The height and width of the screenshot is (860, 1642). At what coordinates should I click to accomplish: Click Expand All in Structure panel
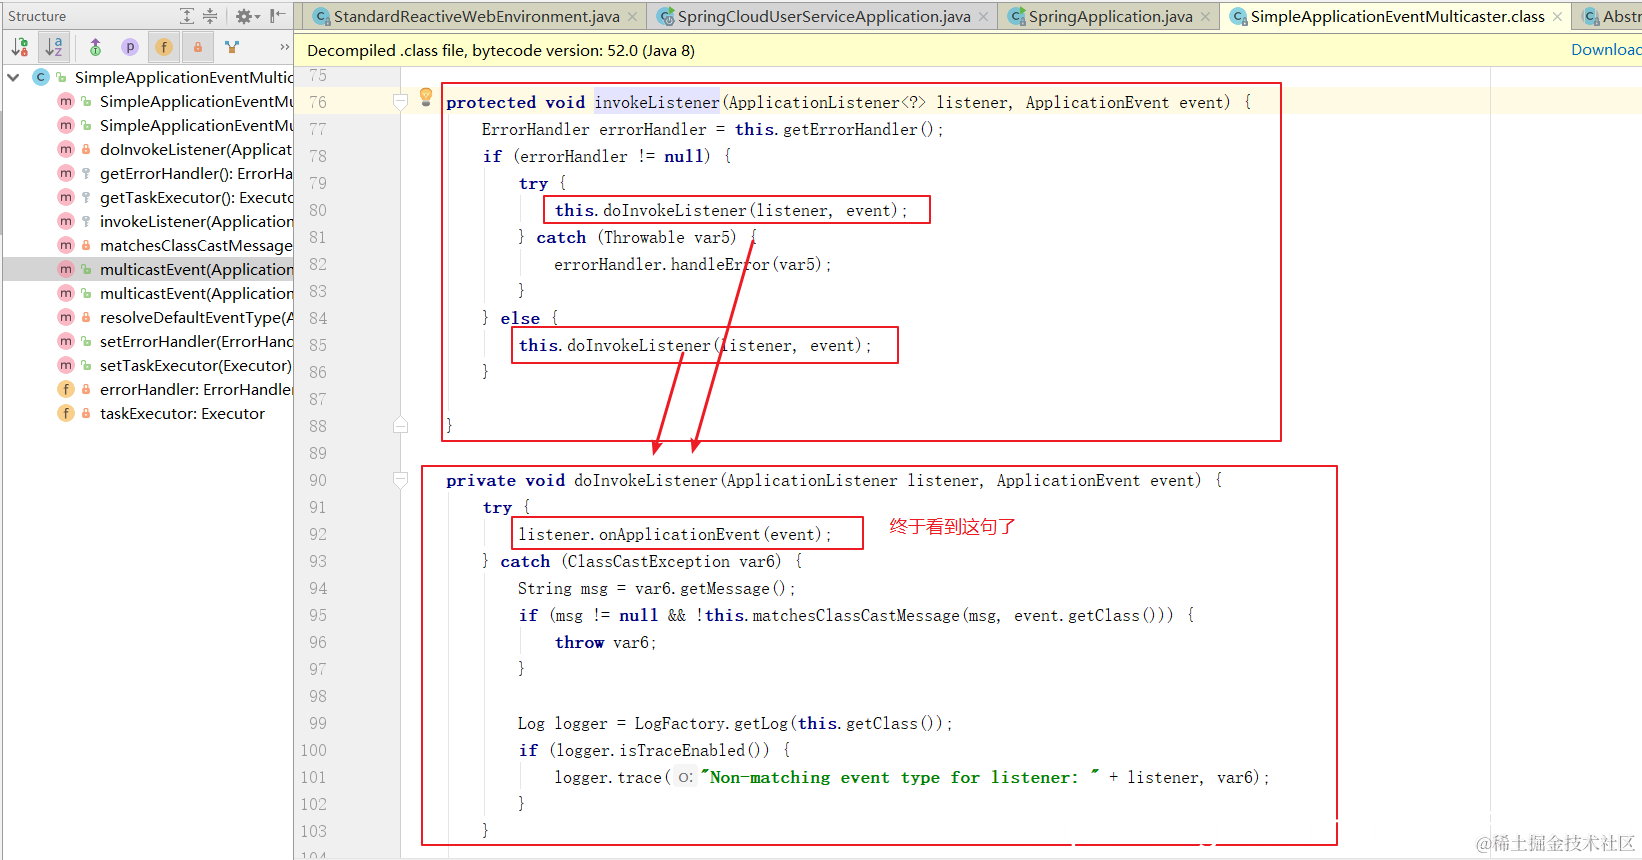click(187, 16)
